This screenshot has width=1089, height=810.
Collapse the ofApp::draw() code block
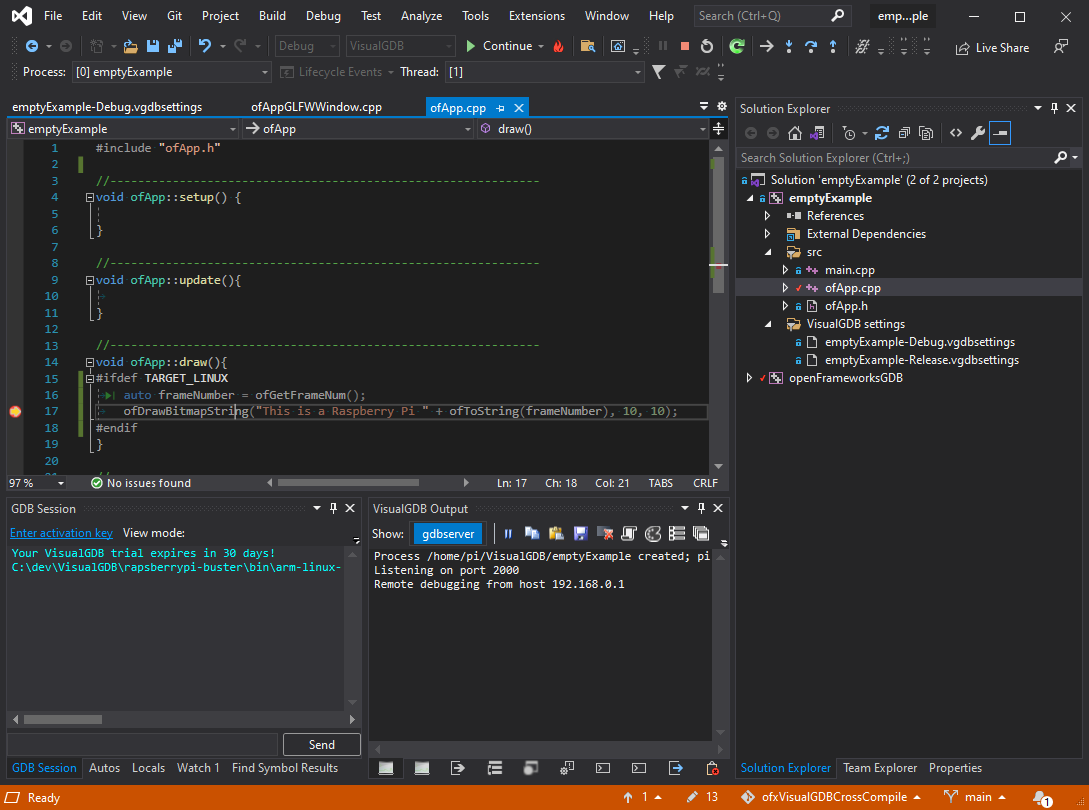(90, 362)
